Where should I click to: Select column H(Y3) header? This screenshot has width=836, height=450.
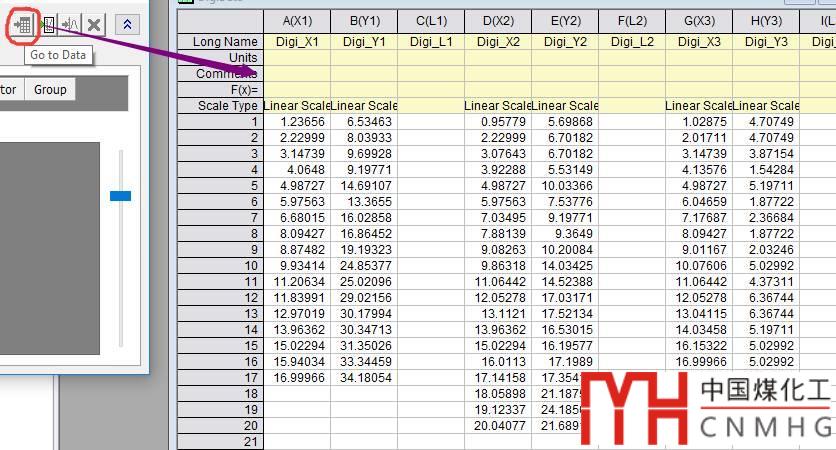point(766,21)
